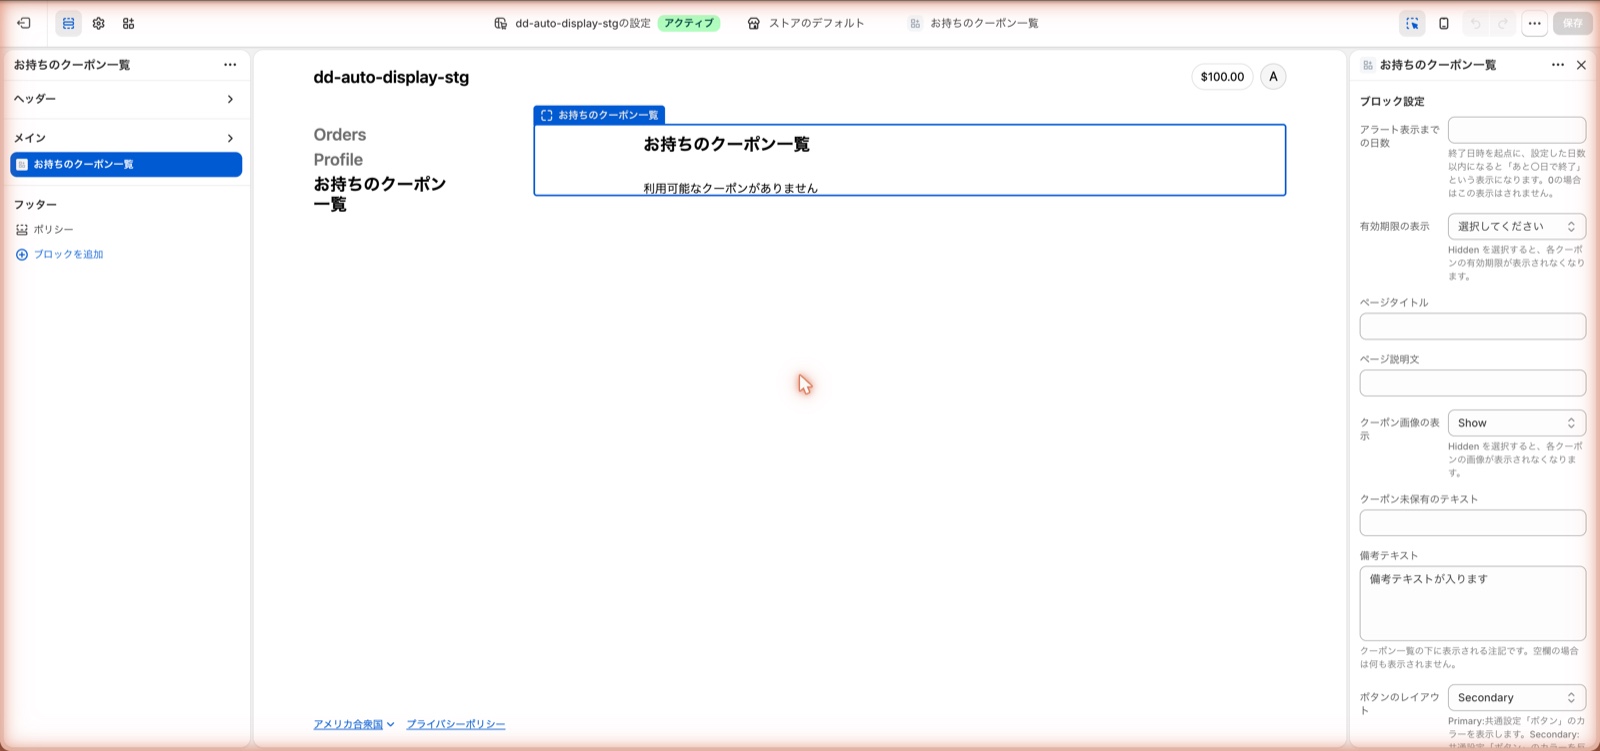The height and width of the screenshot is (751, 1600).
Task: Click block icon beside settings panel title
Action: [1368, 65]
